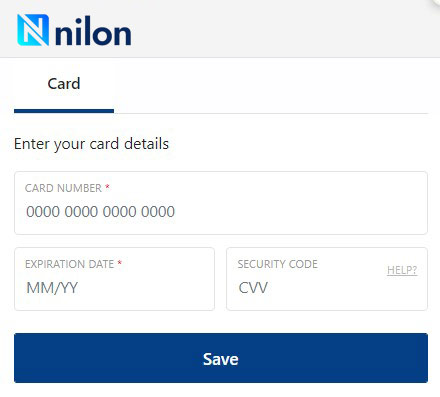The image size is (440, 397).
Task: Click the red asterisk next to CARD NUMBER
Action: point(107,187)
